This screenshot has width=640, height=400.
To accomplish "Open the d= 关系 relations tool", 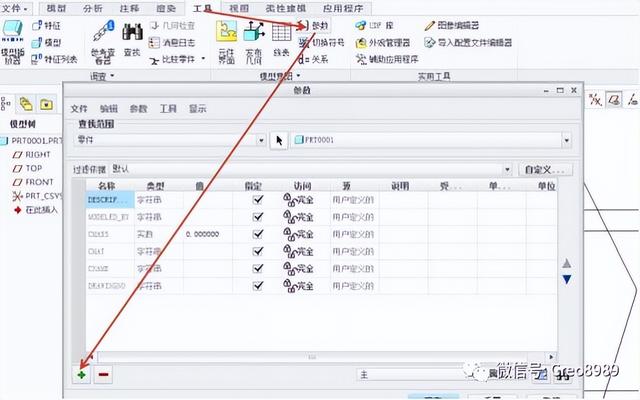I will click(x=313, y=60).
